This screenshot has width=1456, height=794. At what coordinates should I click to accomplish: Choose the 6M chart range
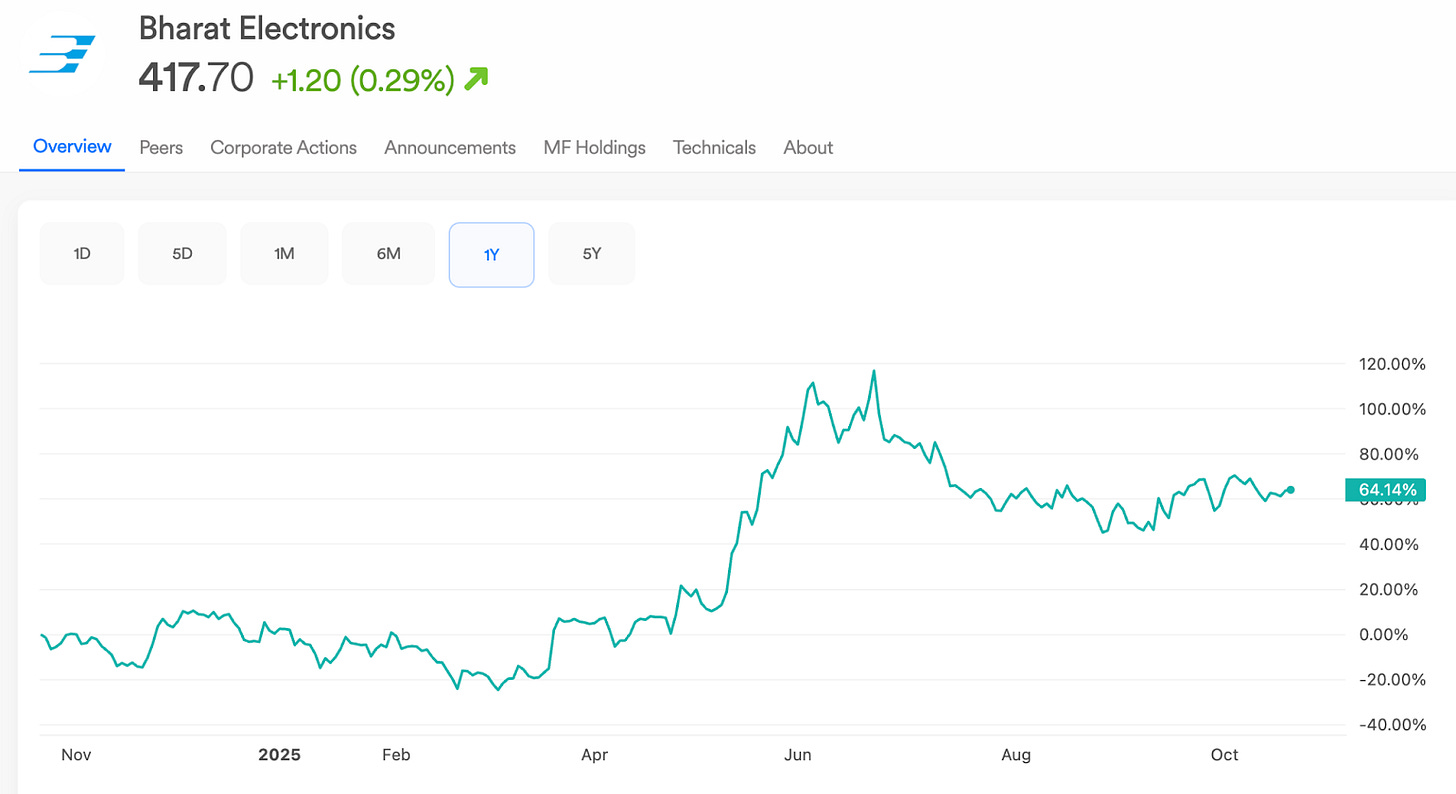click(x=388, y=254)
